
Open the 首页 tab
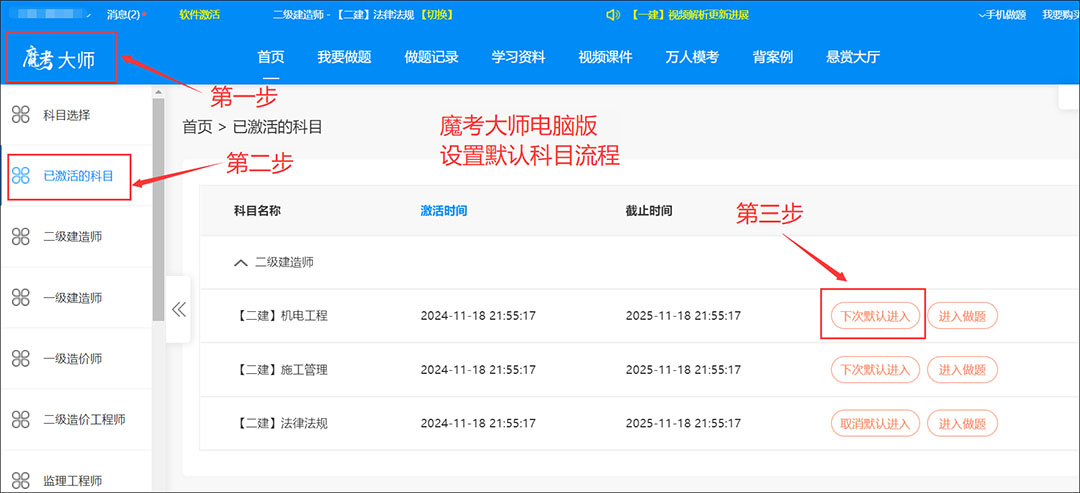pos(271,57)
